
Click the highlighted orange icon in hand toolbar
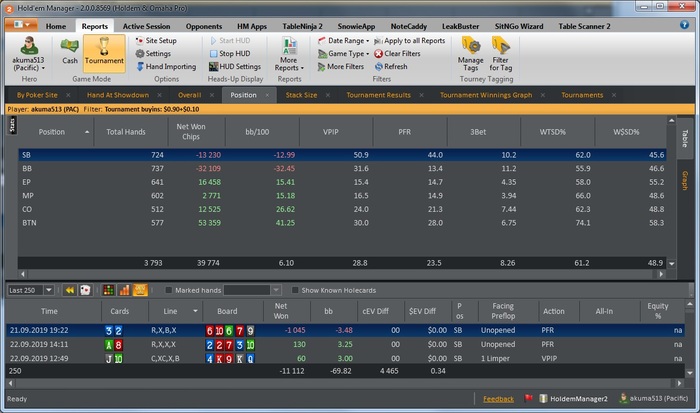point(140,290)
